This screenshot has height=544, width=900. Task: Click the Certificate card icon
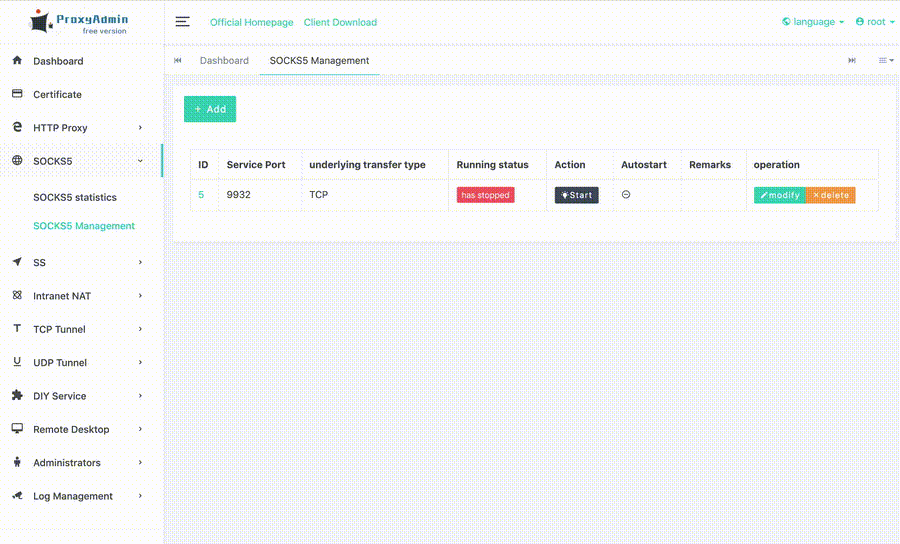(x=17, y=94)
